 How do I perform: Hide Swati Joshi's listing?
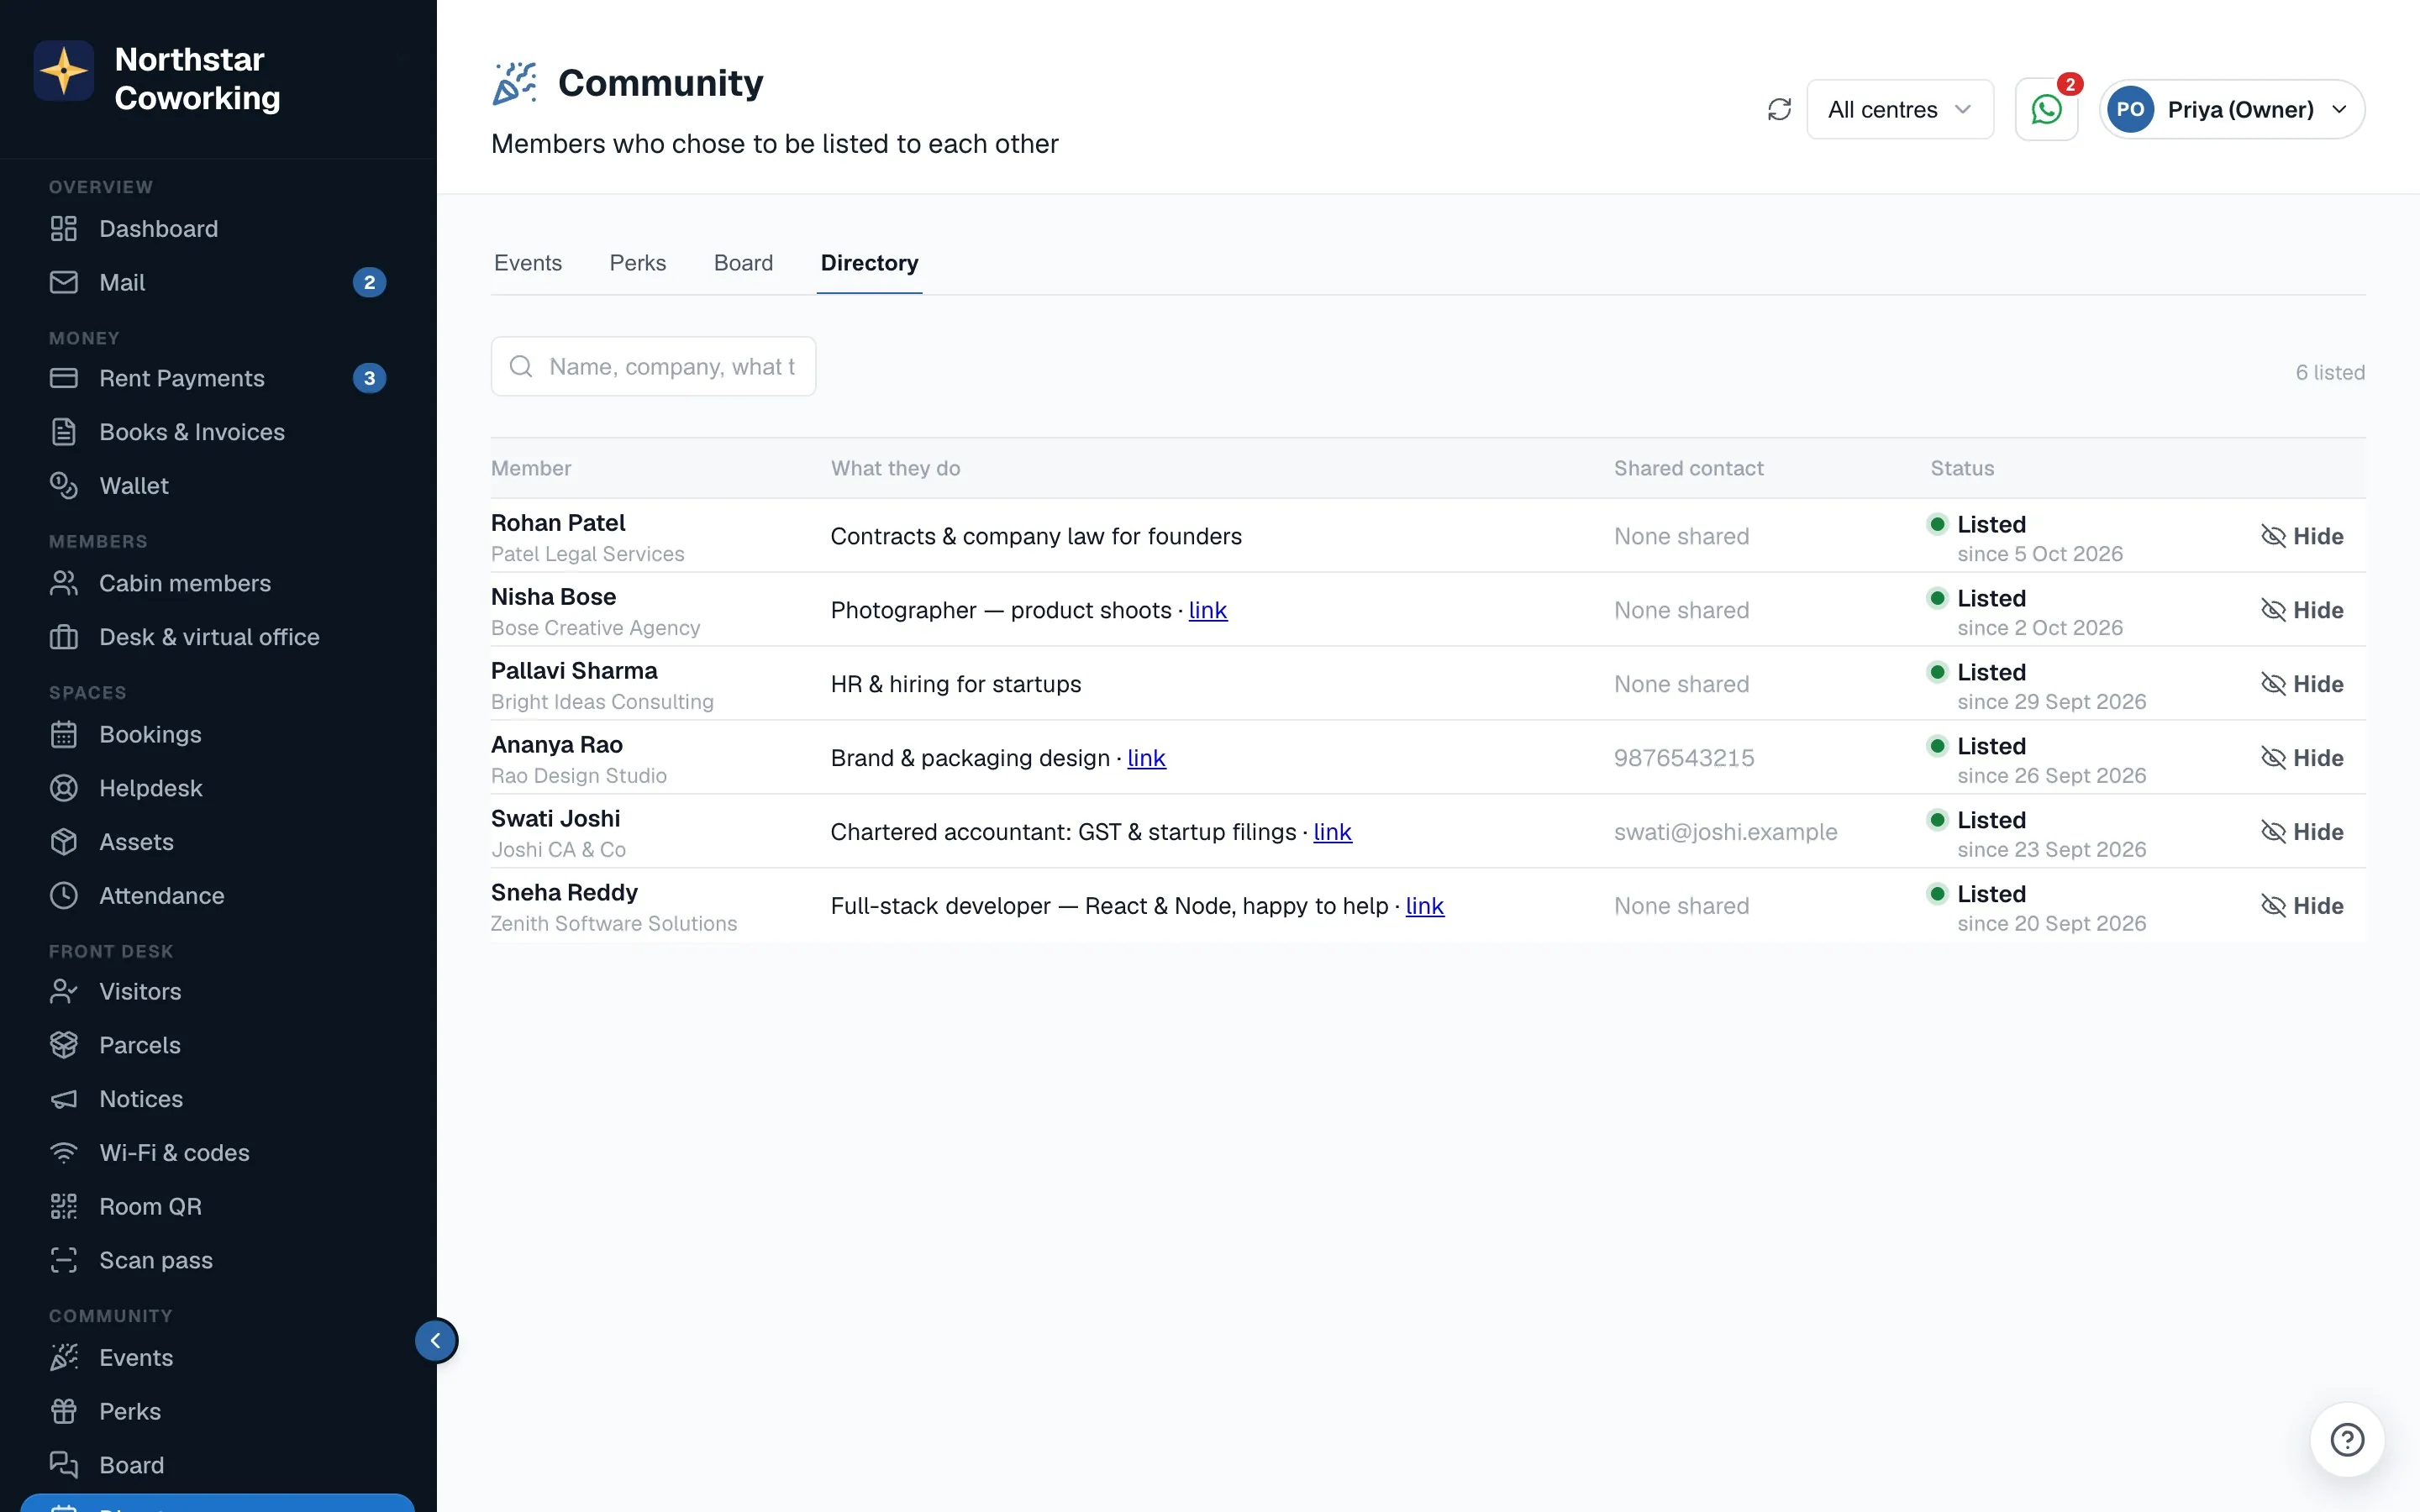[x=2302, y=833]
